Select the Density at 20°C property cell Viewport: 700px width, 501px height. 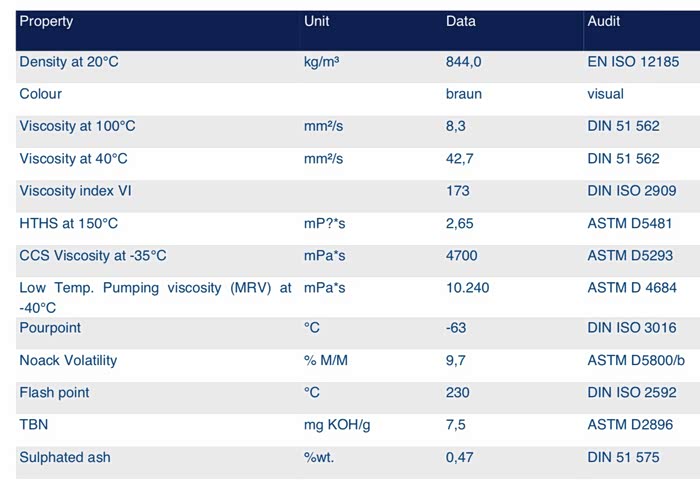point(69,62)
